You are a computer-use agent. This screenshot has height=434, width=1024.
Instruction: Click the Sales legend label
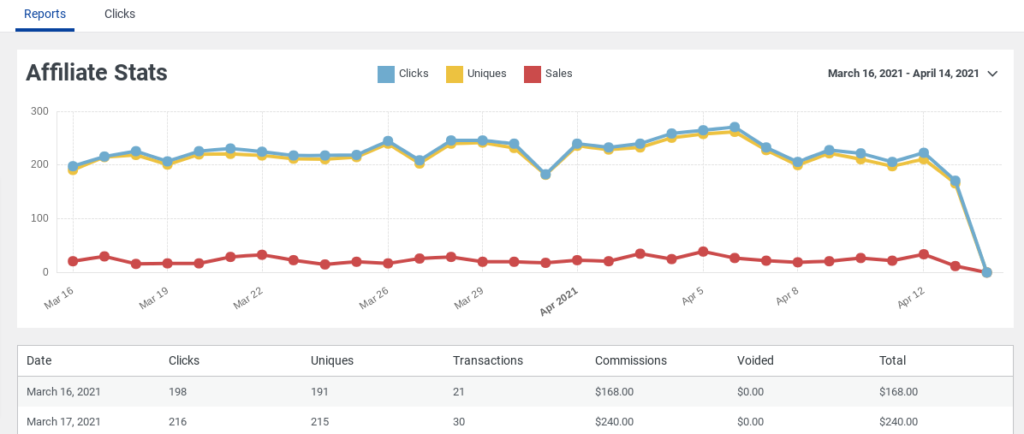(x=559, y=73)
